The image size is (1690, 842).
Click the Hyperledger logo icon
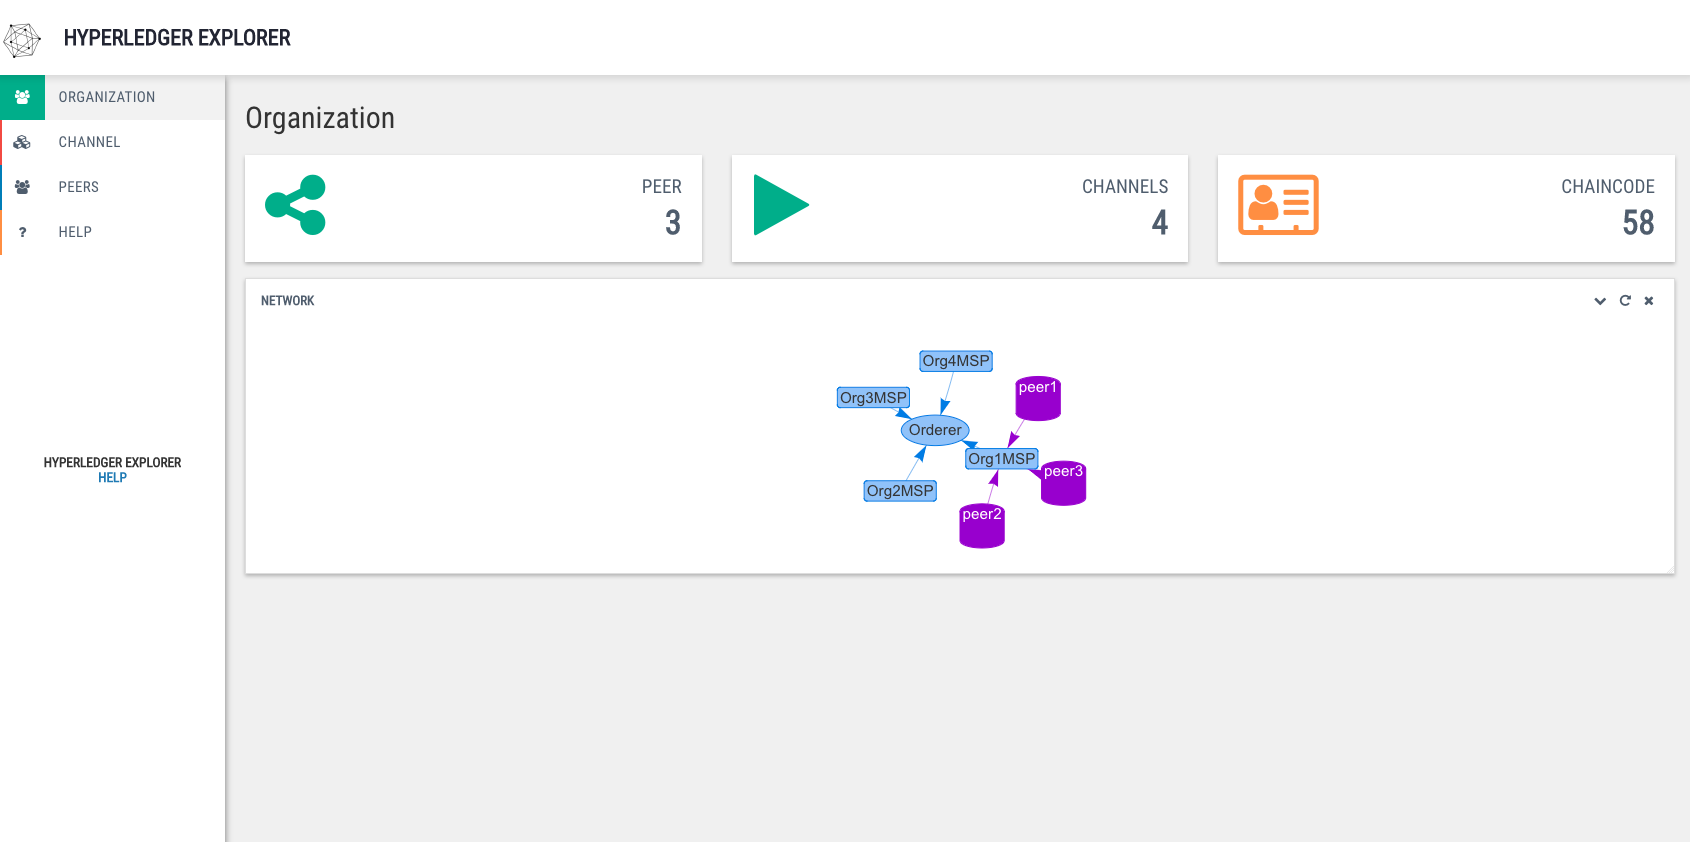pyautogui.click(x=22, y=40)
